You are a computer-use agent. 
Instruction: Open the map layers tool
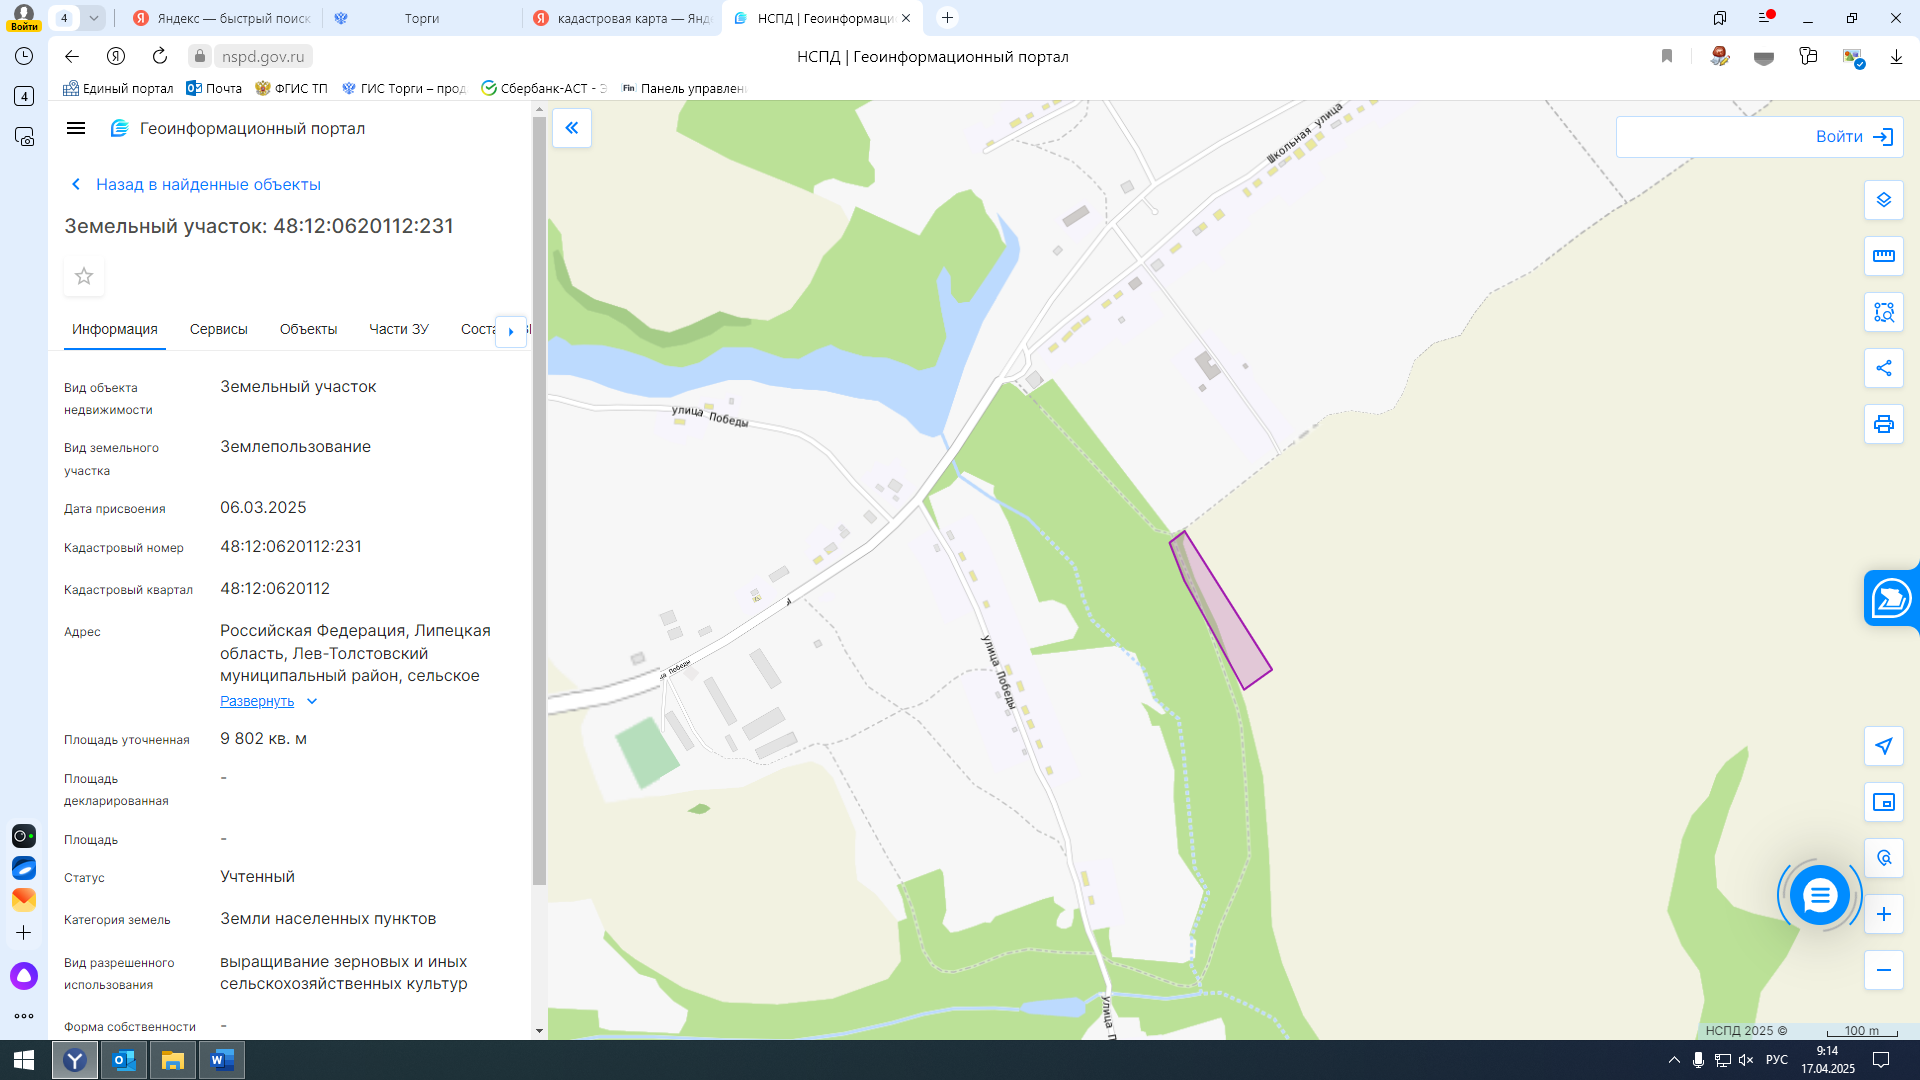click(1884, 200)
